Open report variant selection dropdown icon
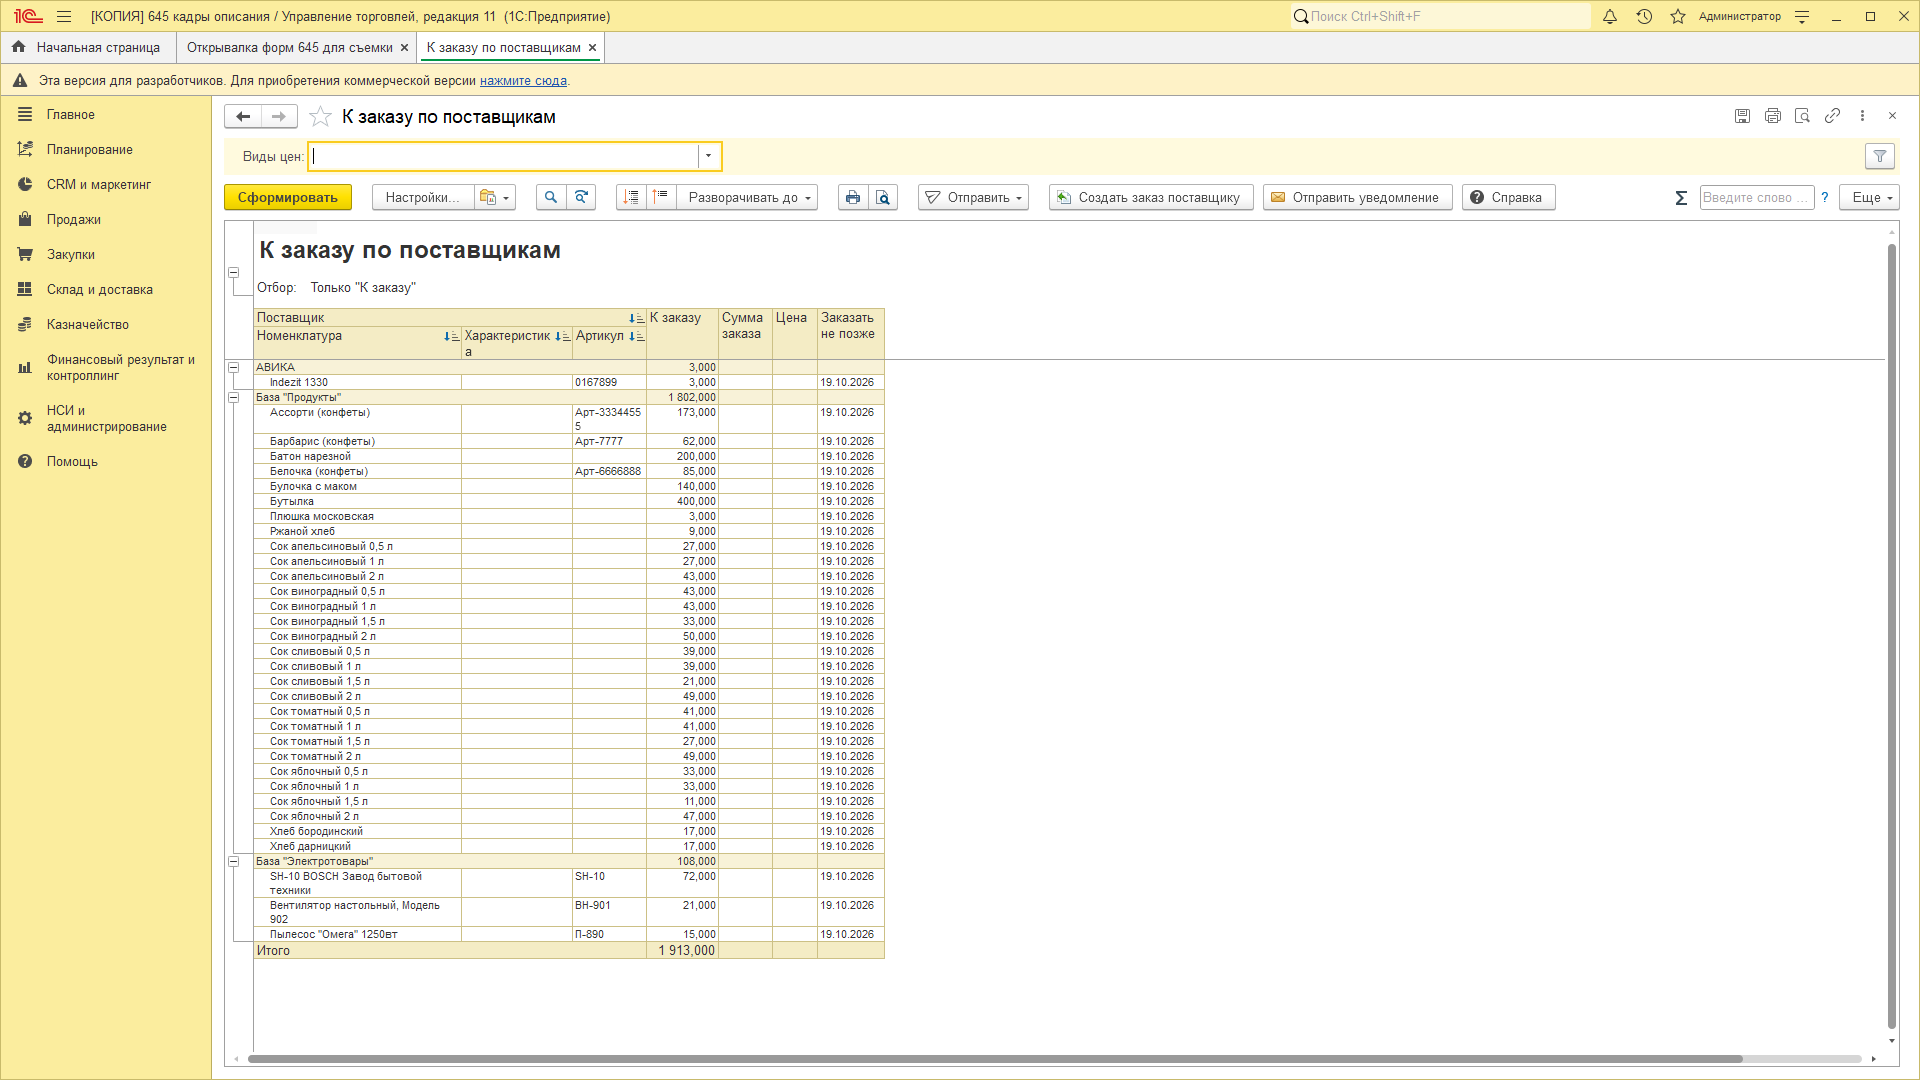Viewport: 1920px width, 1080px height. [494, 198]
